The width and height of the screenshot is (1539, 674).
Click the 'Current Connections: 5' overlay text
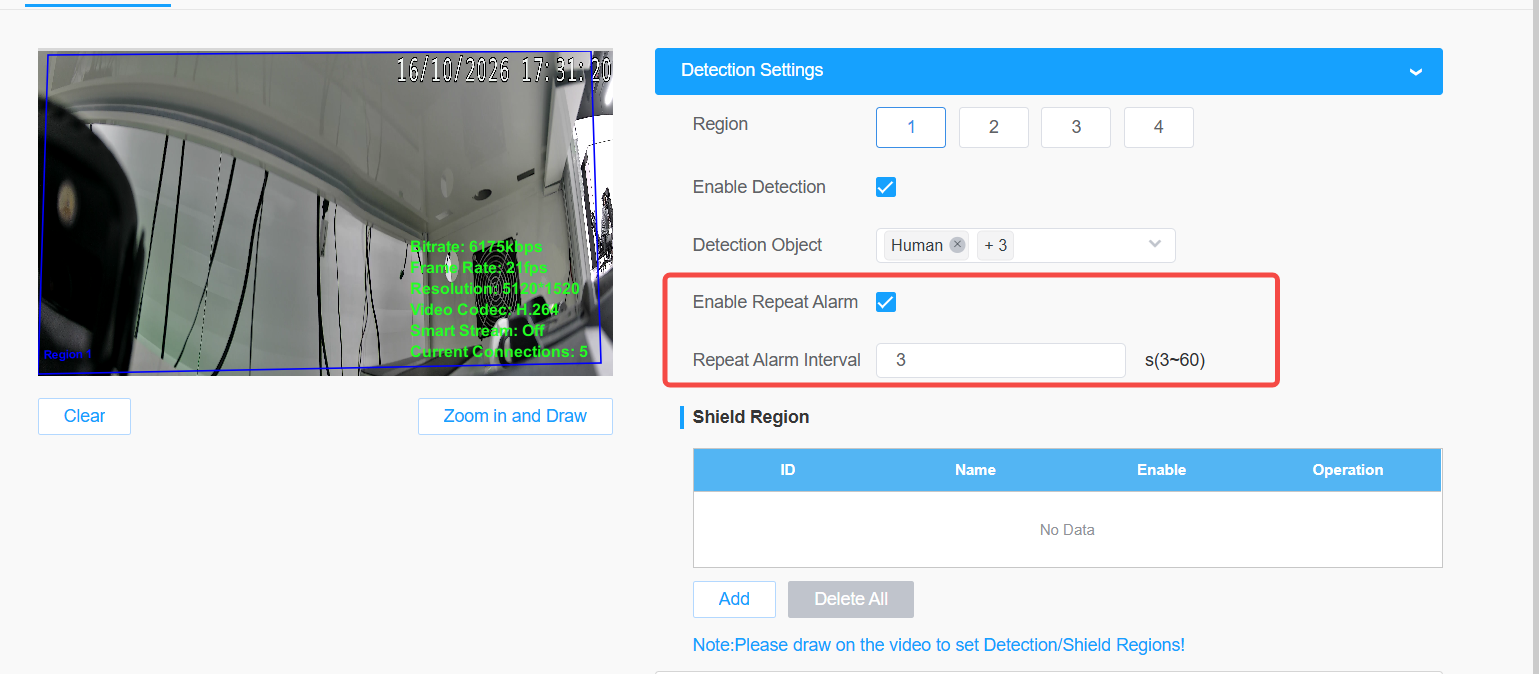coord(499,352)
